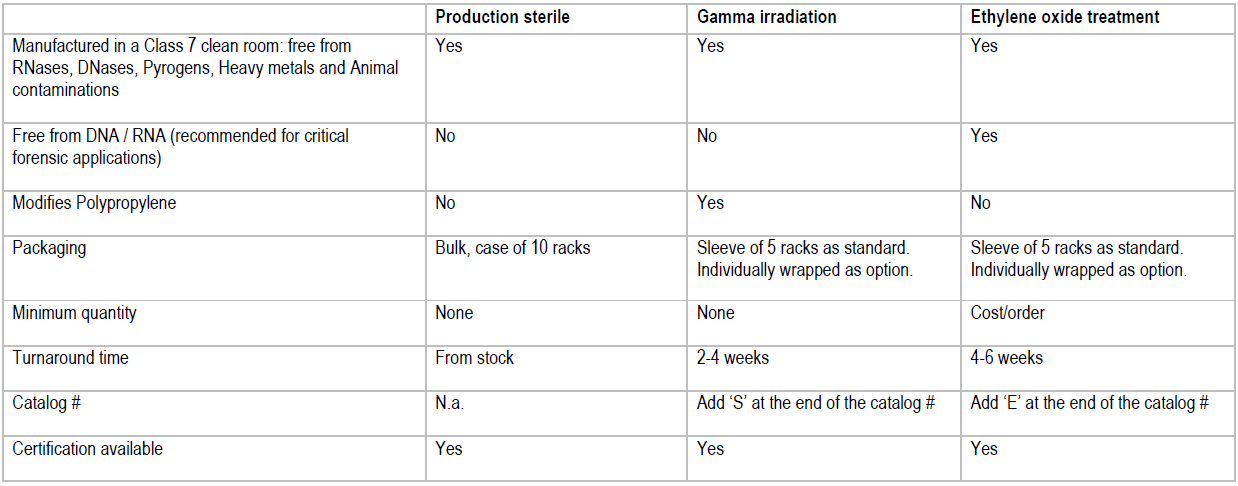Select the 'Modifies Polypropylene' row label
Screen dimensions: 1238x486
coord(95,203)
